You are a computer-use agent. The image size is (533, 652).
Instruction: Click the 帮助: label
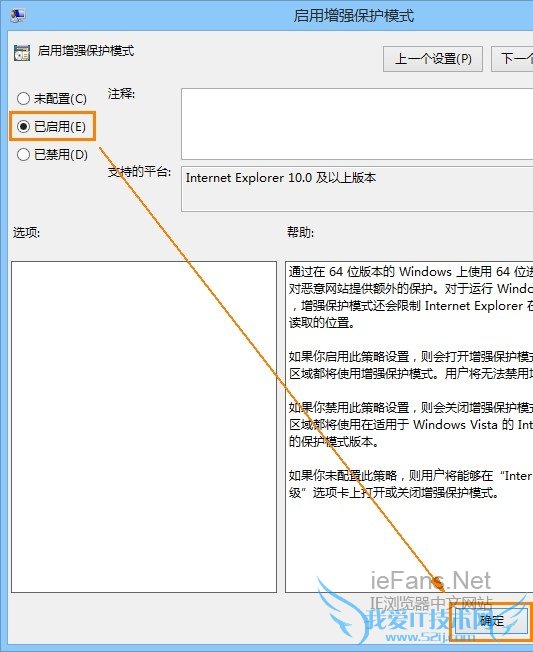pos(301,232)
